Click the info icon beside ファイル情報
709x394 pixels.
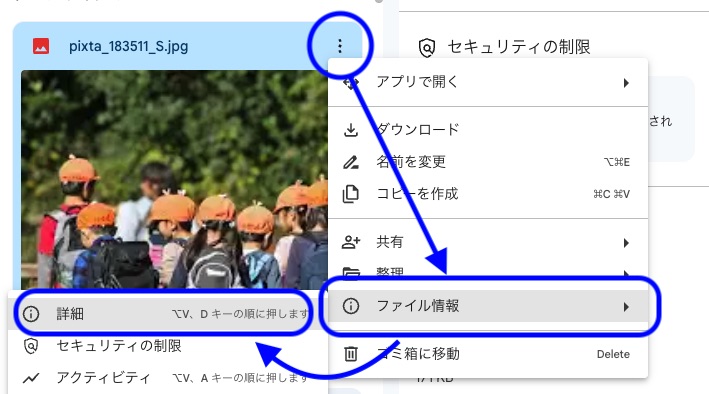coord(351,306)
